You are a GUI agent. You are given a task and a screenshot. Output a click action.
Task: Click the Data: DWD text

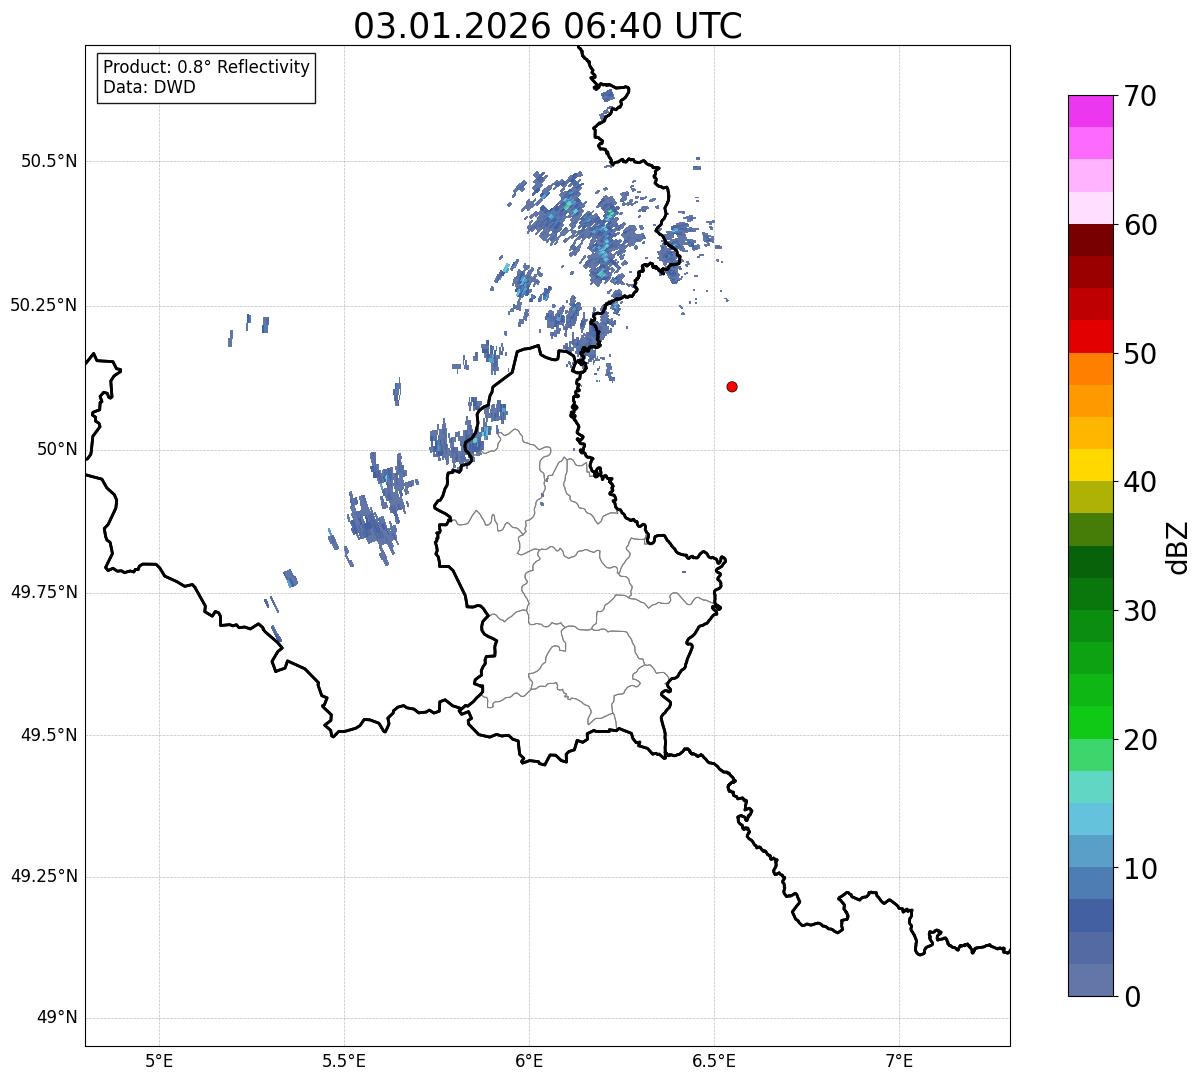149,87
